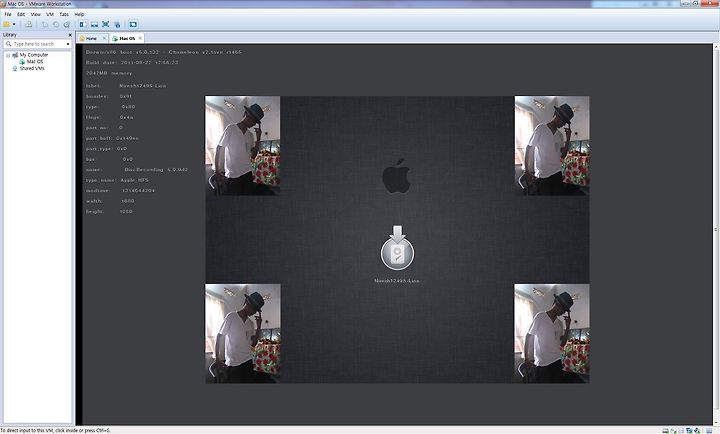Click the message log status bar icon
Screen dimensions: 720x434
tap(709, 431)
